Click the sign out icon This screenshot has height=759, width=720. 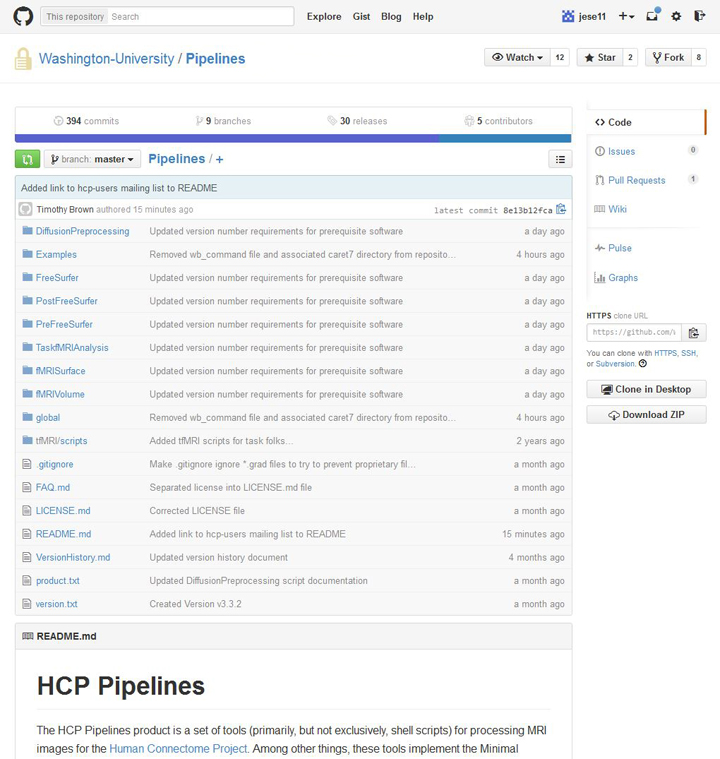click(x=699, y=16)
